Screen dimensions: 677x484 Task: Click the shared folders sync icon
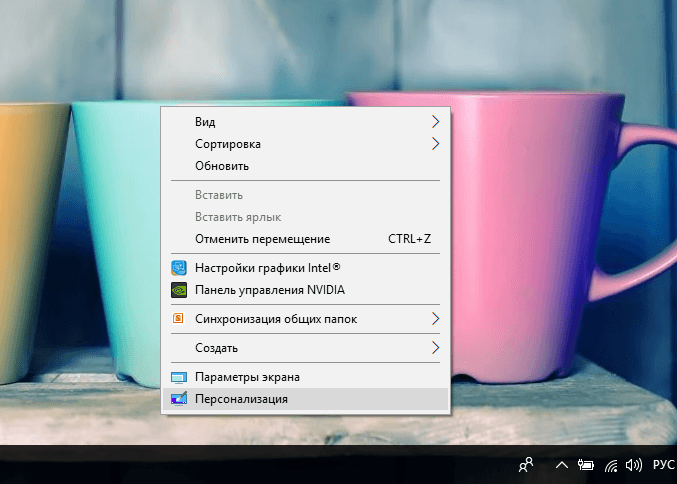178,319
